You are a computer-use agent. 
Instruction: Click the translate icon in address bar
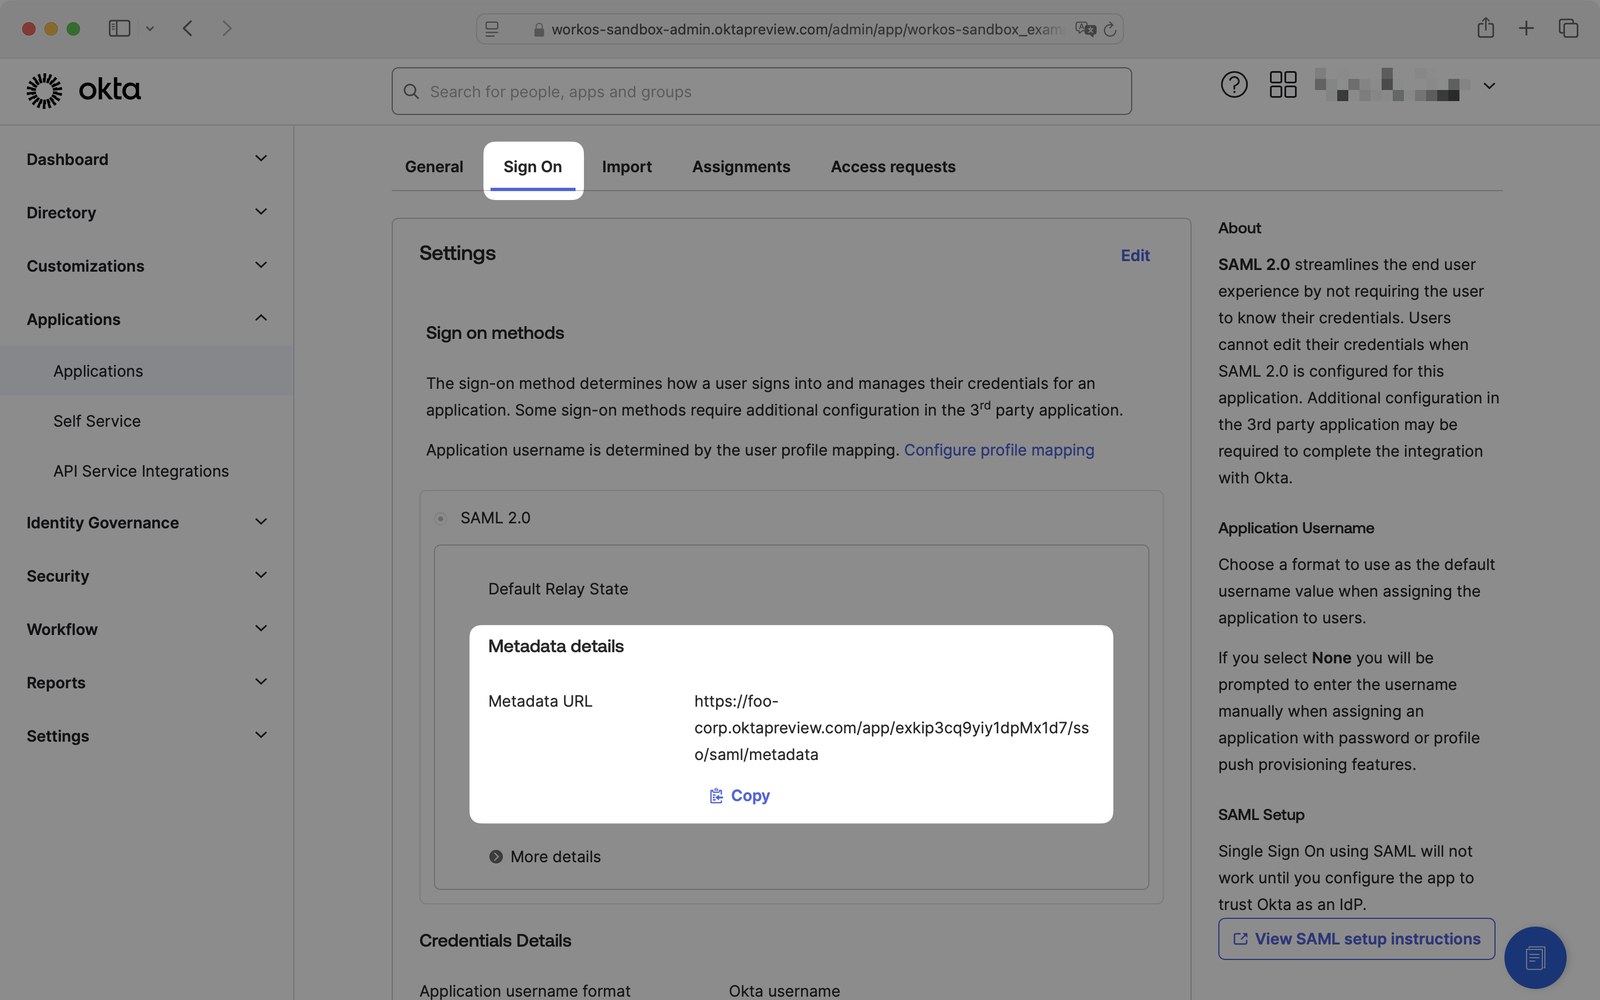point(1085,29)
